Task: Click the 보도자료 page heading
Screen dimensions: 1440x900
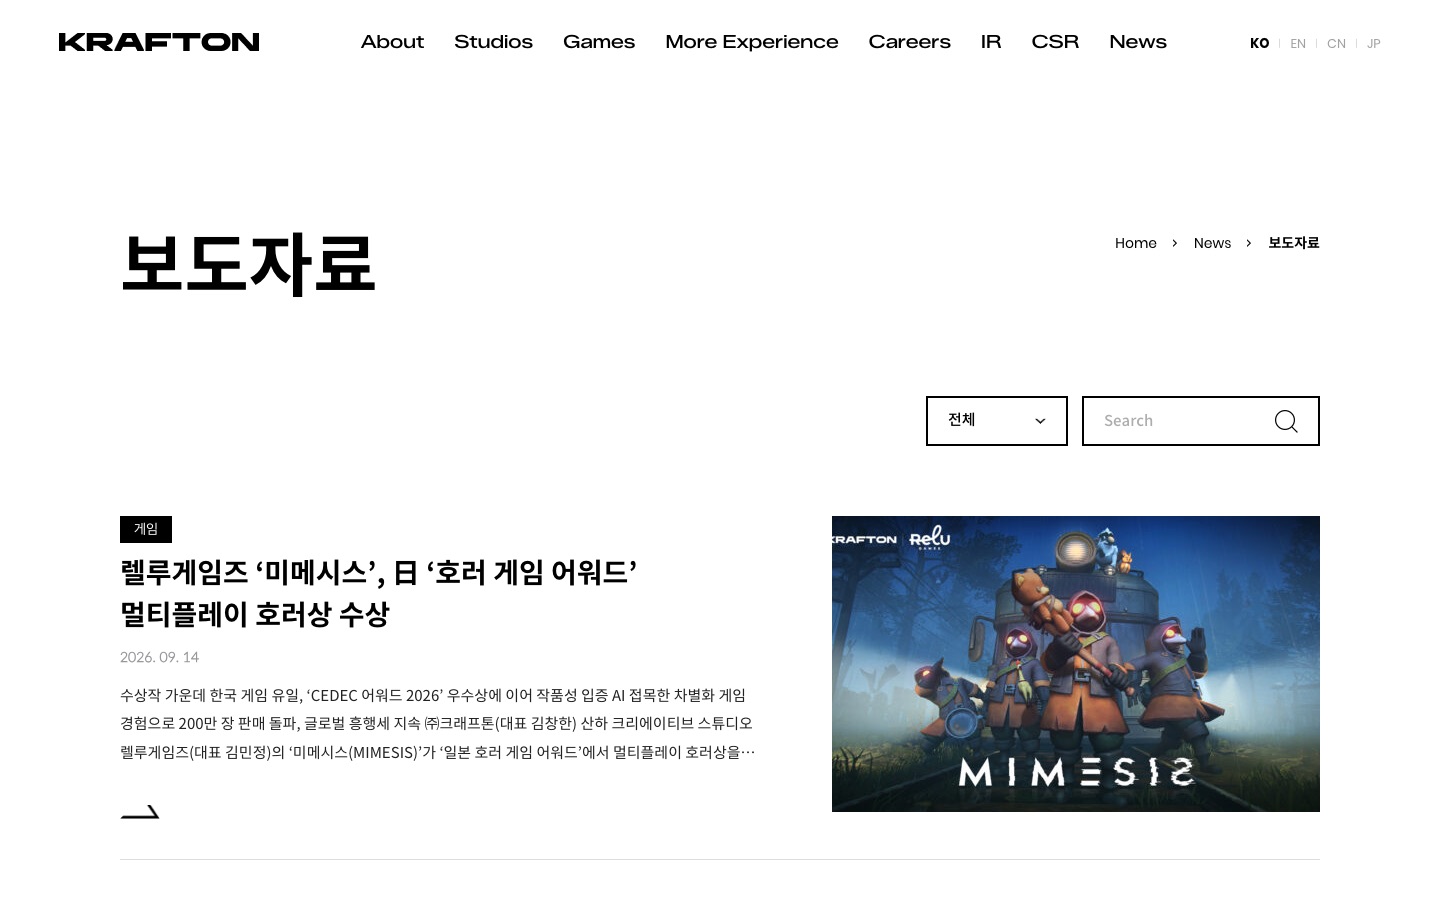Action: point(248,263)
